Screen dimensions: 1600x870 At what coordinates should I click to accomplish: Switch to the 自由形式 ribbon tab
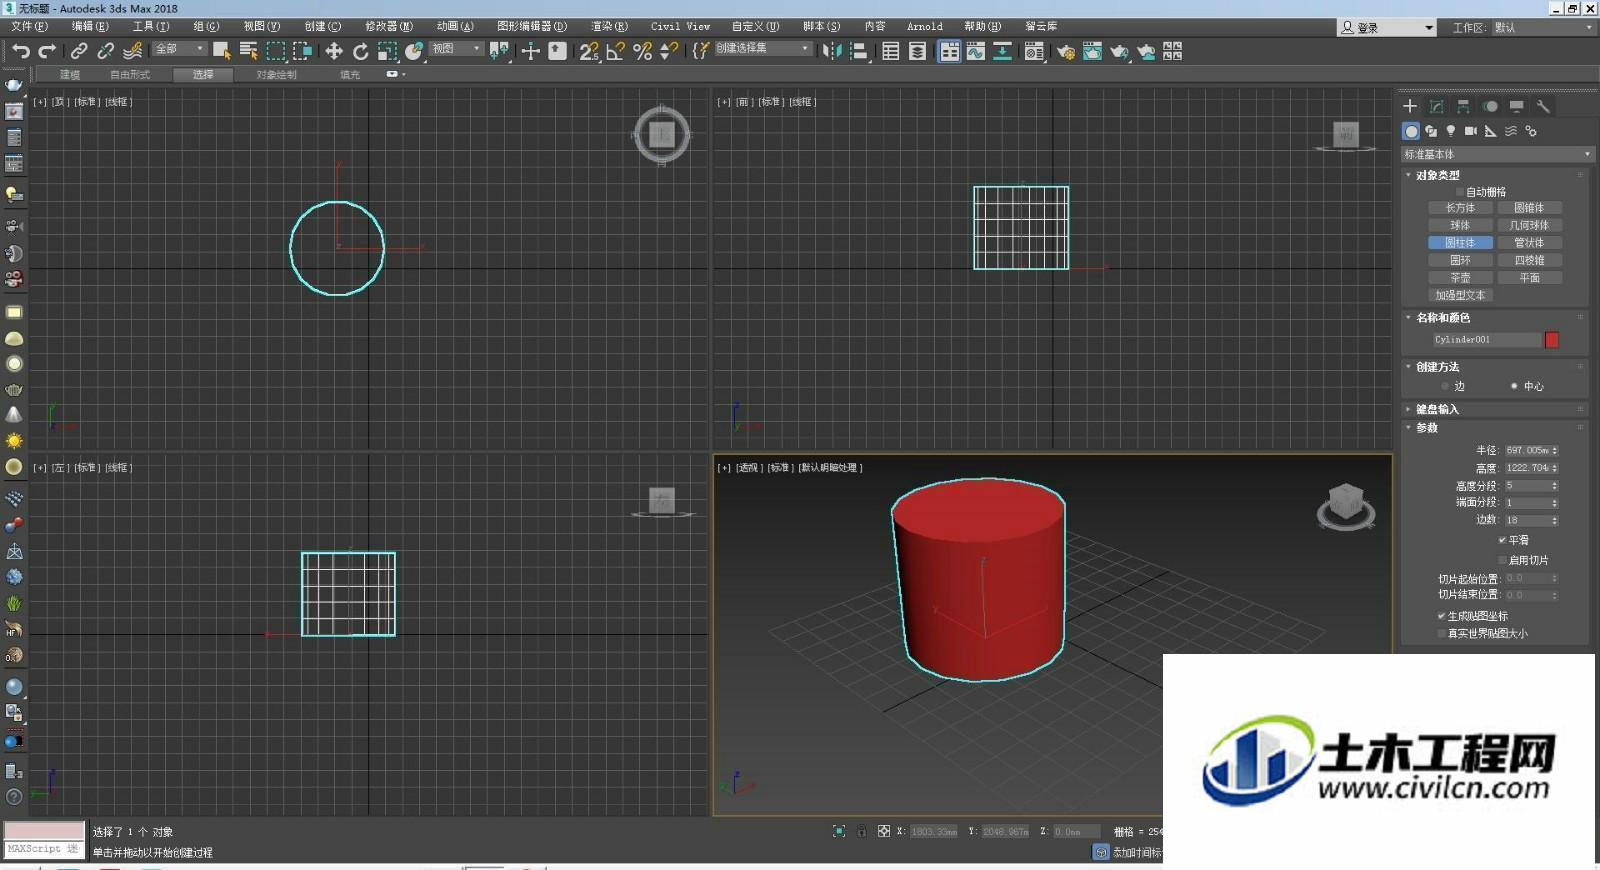click(x=130, y=74)
